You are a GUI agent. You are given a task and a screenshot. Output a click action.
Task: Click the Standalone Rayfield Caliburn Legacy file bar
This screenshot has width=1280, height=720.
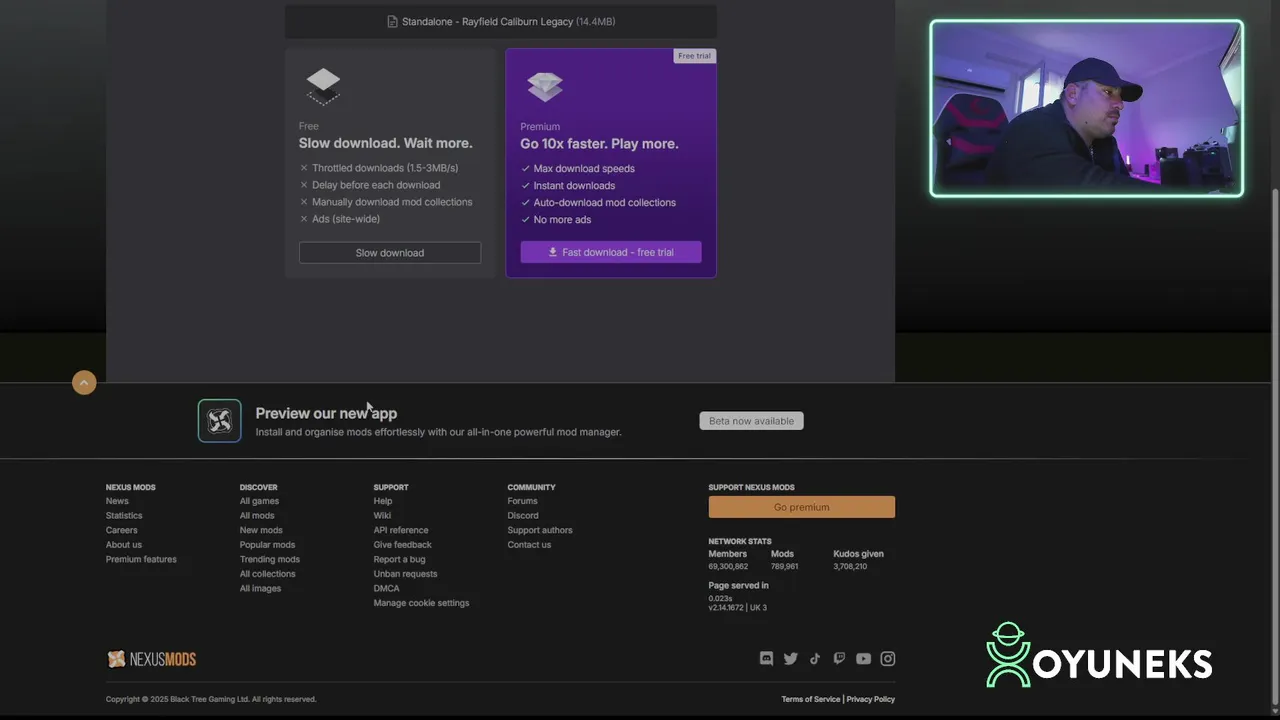pyautogui.click(x=501, y=21)
